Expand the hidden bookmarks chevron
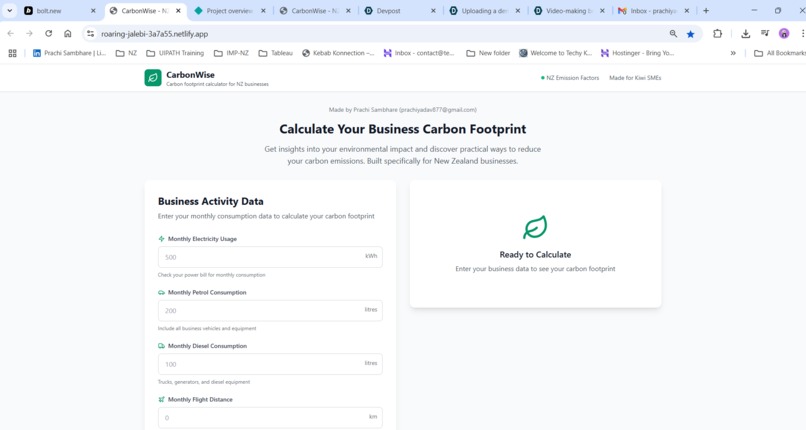This screenshot has width=806, height=430. pos(733,53)
